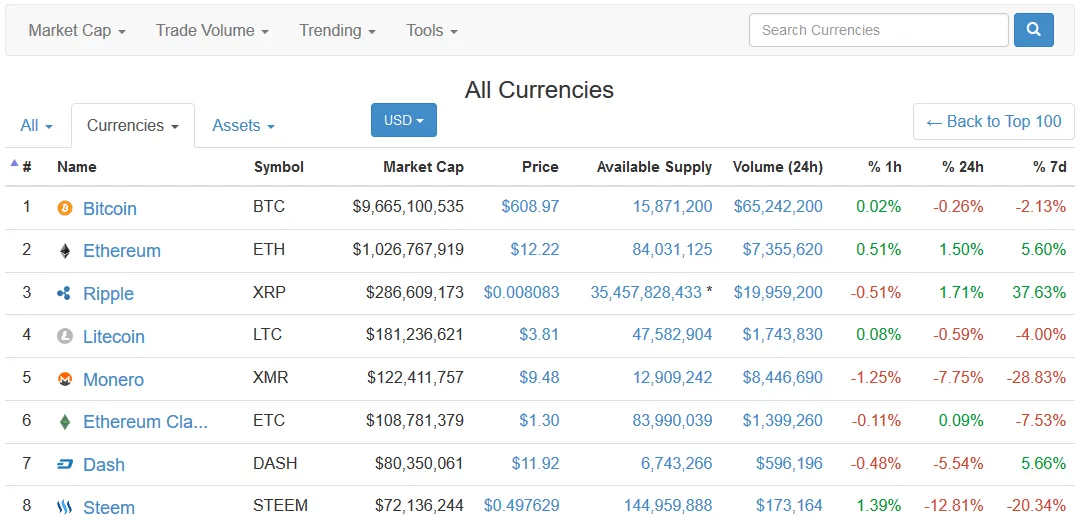This screenshot has height=528, width=1083.
Task: Switch to the Assets tab
Action: click(243, 126)
